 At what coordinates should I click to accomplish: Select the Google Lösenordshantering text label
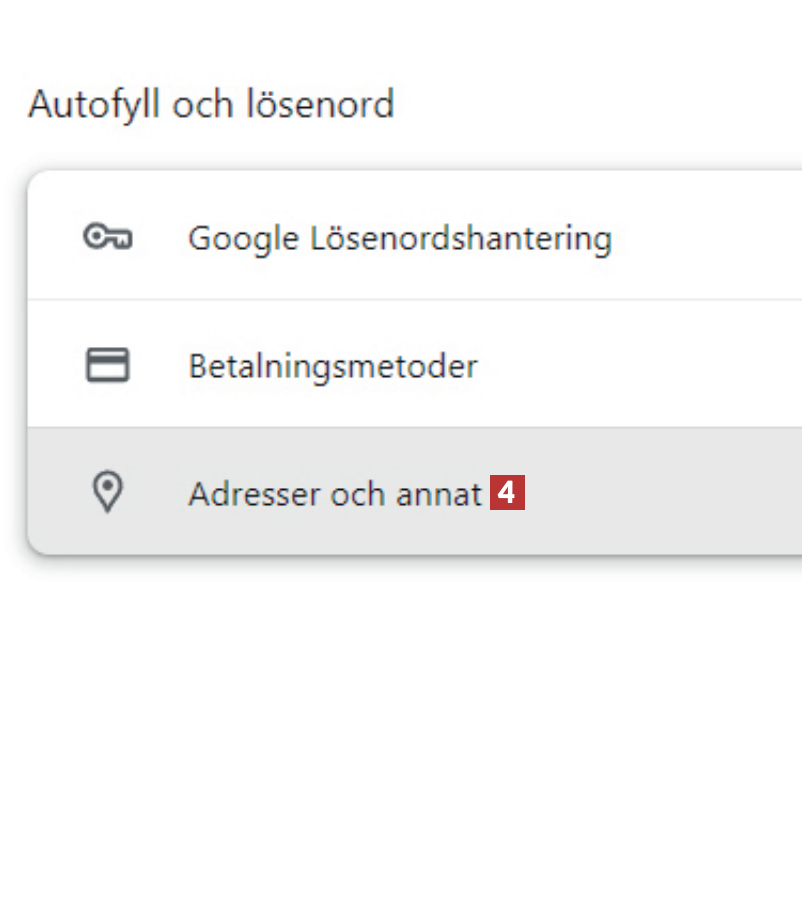click(x=399, y=238)
